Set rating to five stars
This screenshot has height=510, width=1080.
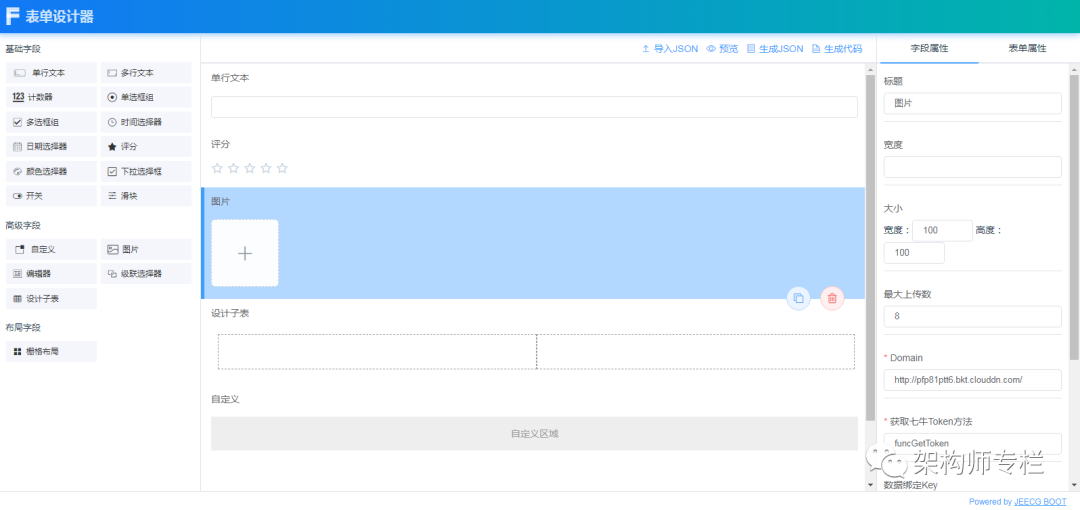pos(282,168)
